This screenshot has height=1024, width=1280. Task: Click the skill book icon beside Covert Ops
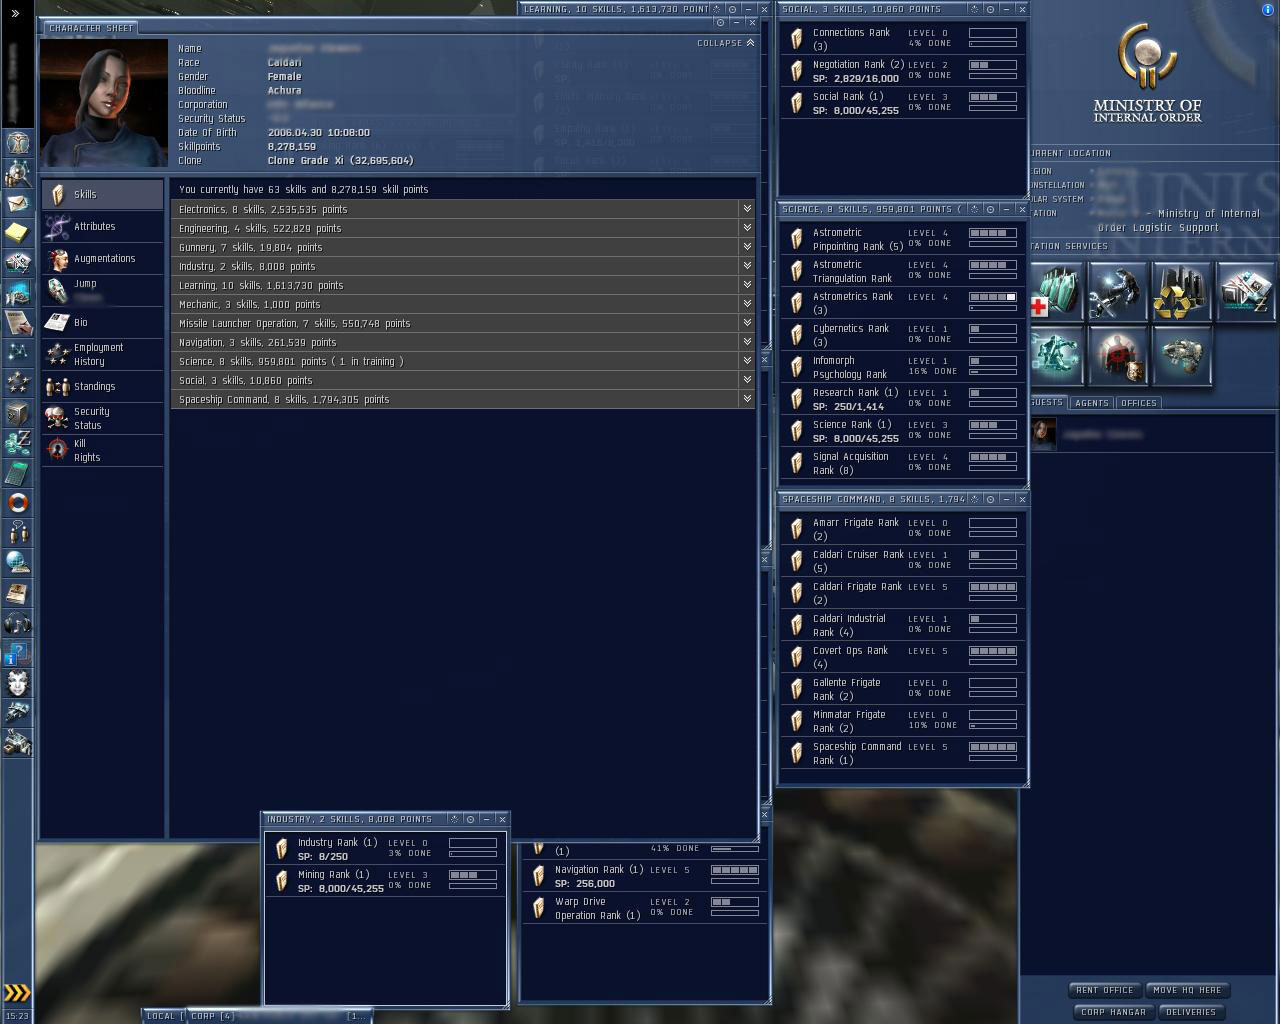coord(797,656)
